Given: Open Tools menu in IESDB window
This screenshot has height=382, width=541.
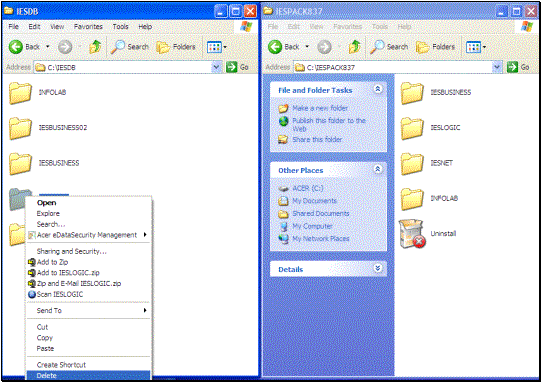Looking at the screenshot, I should 120,27.
